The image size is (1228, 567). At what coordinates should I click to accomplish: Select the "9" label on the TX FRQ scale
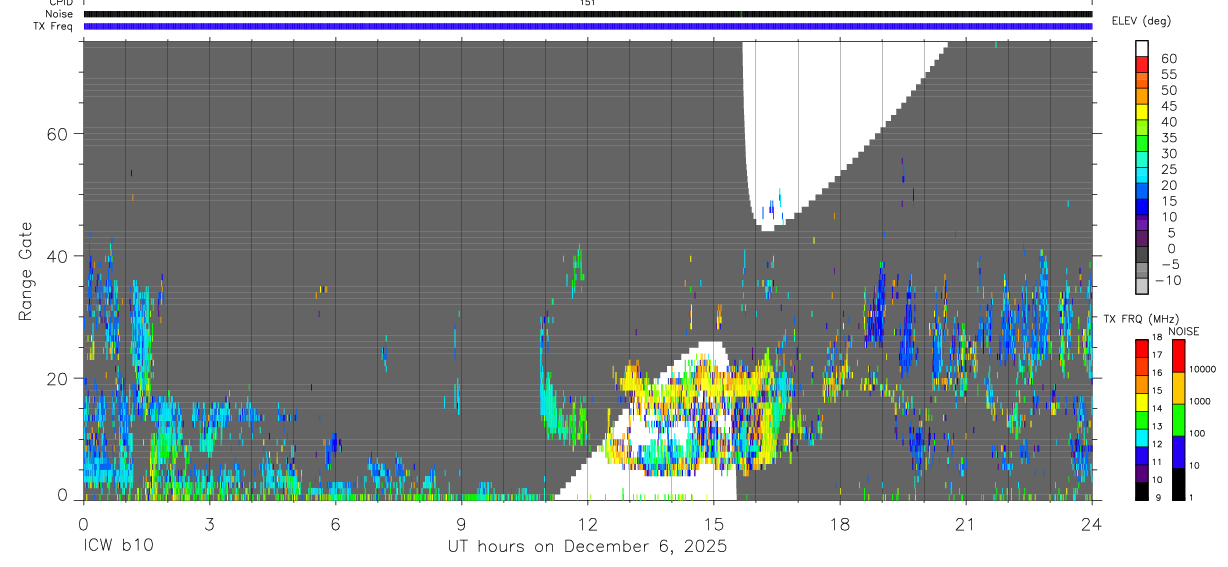point(1157,498)
